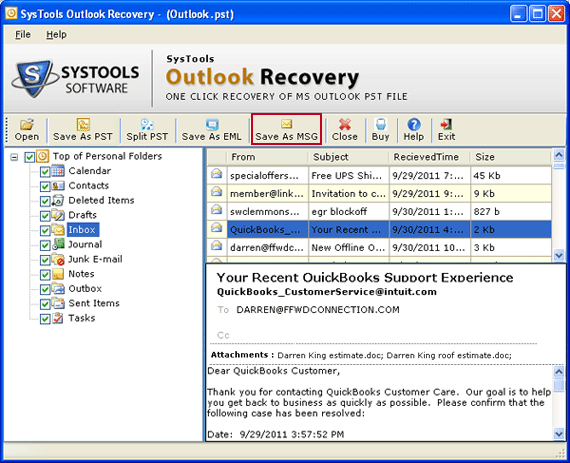
Task: Open a PST file with Open tool
Action: coord(27,130)
